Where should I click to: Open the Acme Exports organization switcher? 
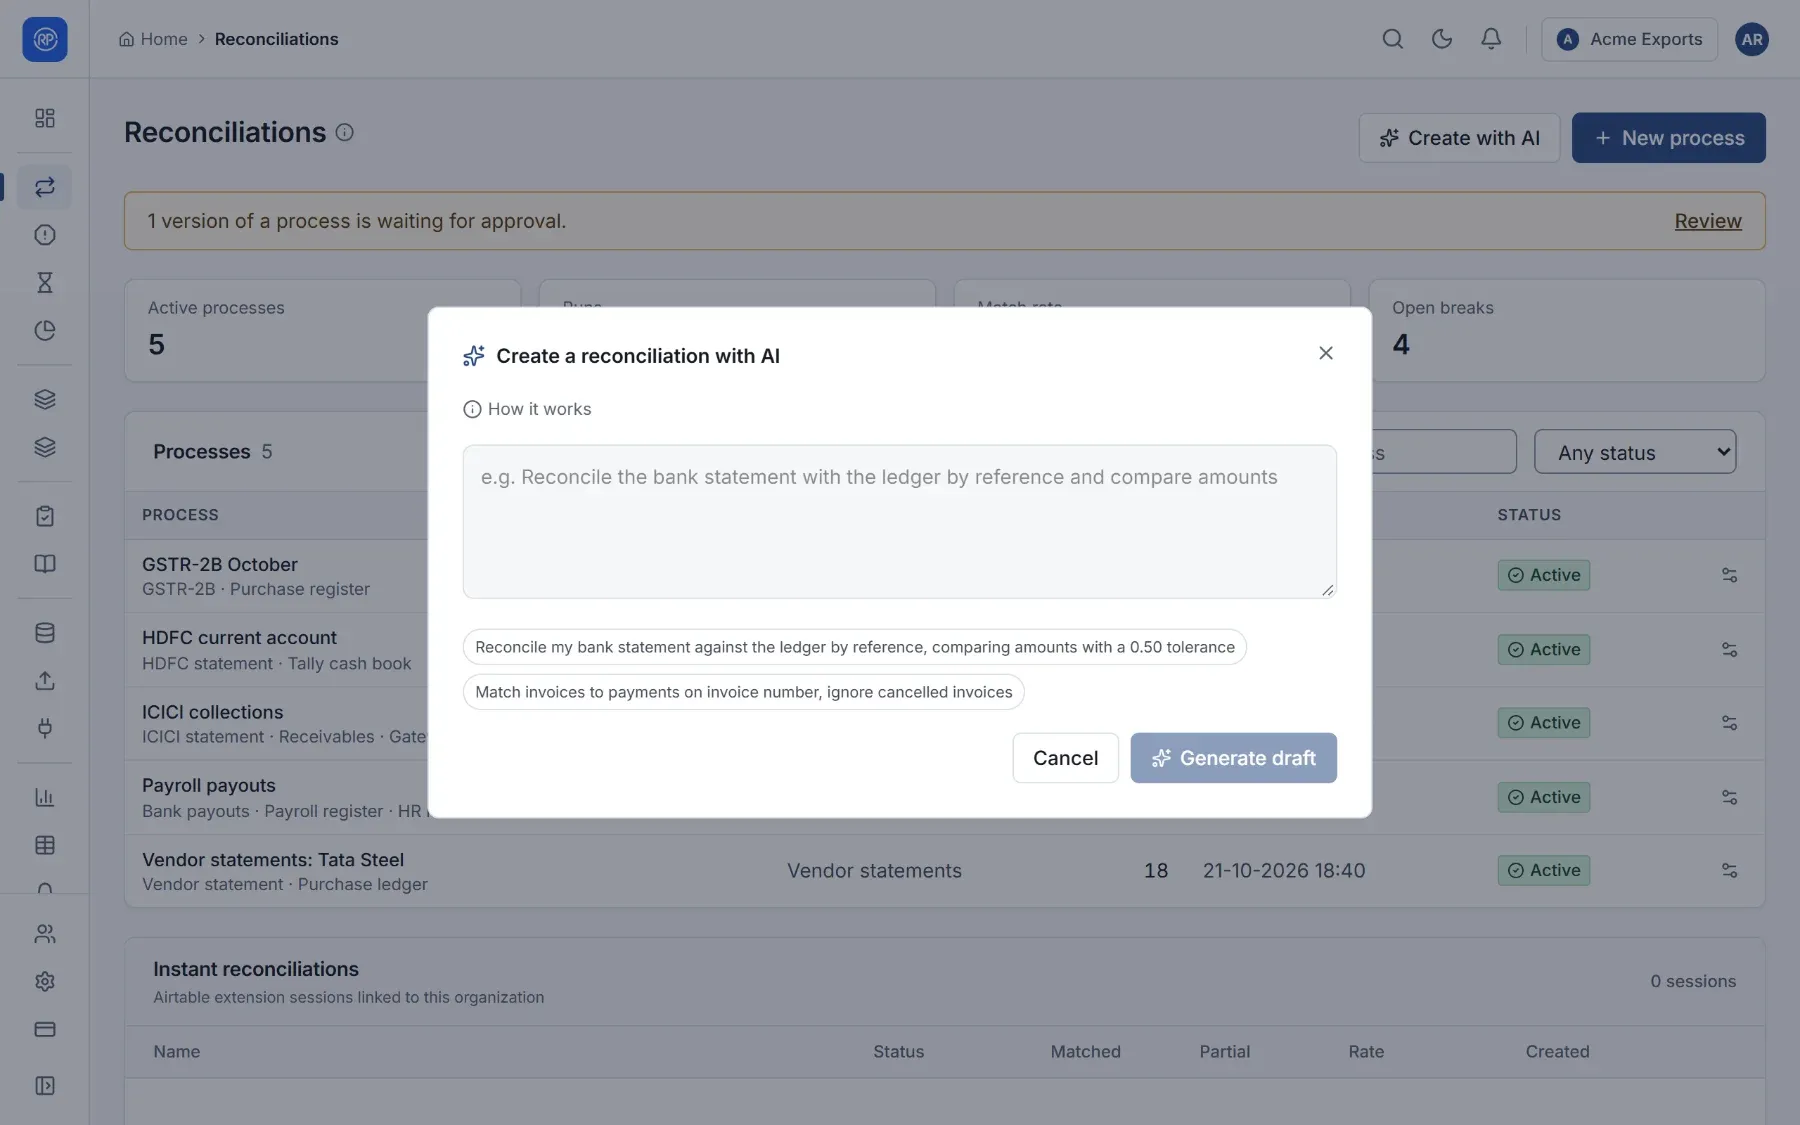(x=1629, y=39)
